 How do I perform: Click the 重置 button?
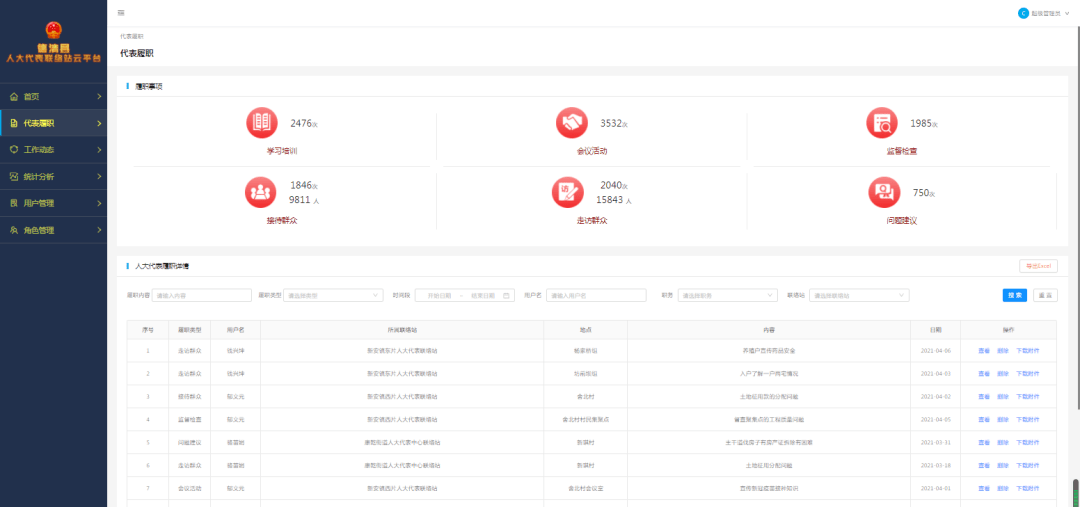point(1046,295)
